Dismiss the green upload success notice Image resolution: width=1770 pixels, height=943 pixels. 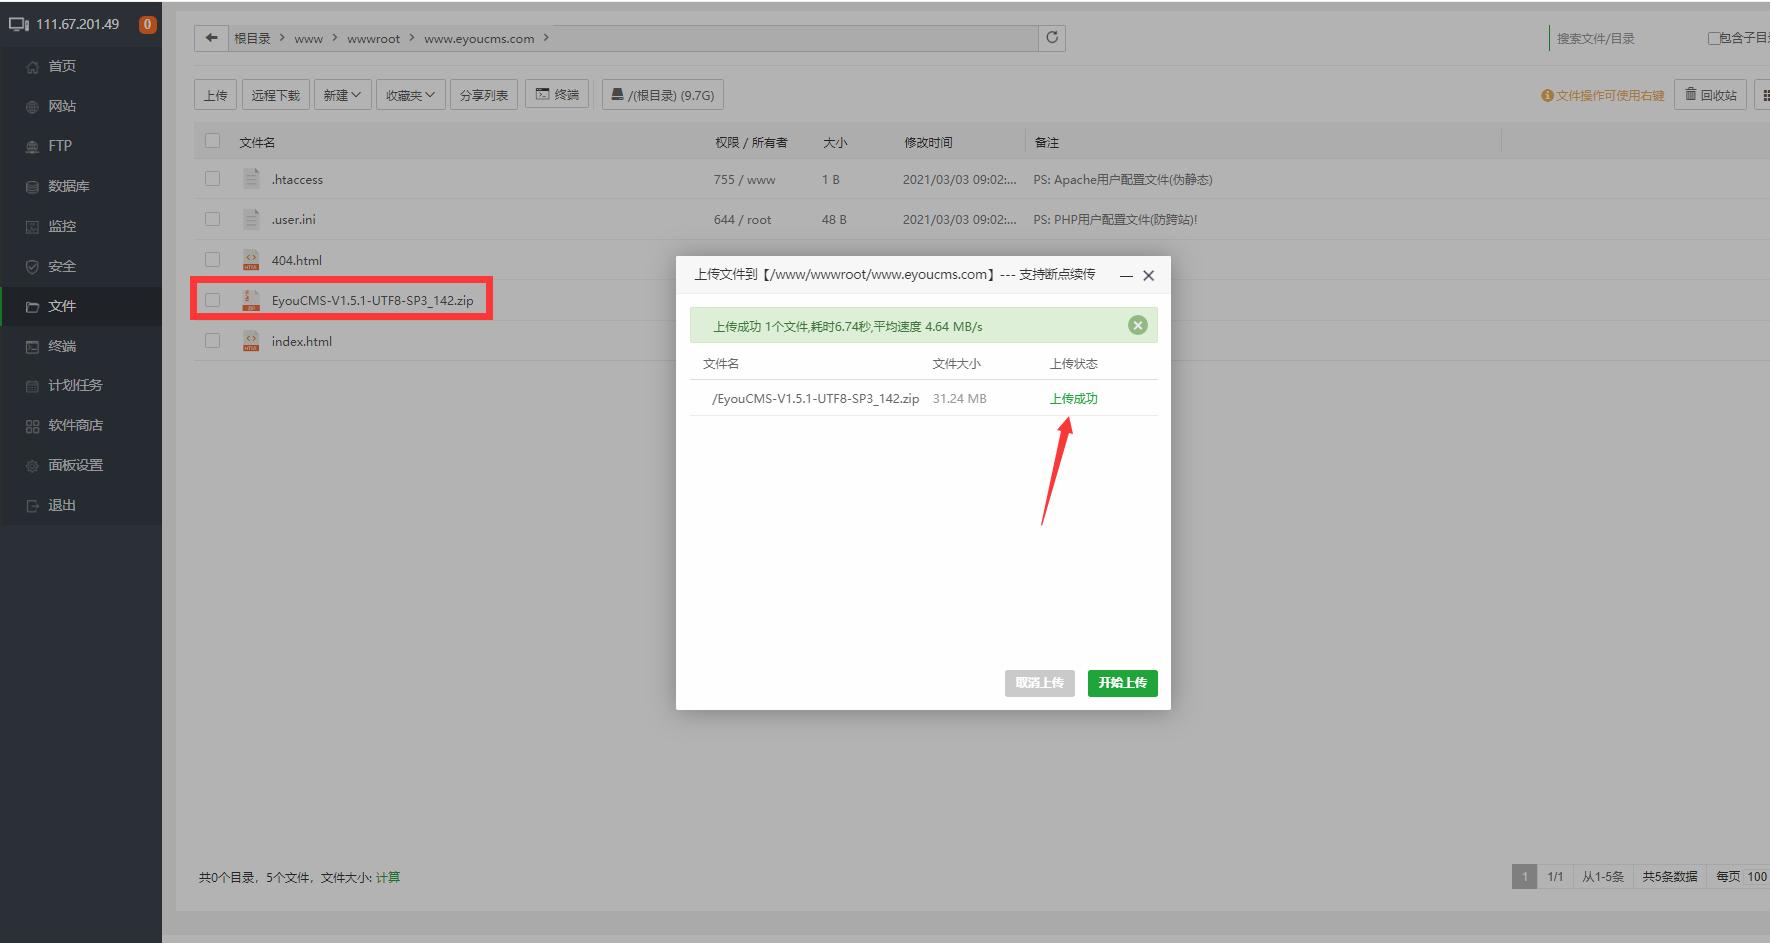[1137, 325]
